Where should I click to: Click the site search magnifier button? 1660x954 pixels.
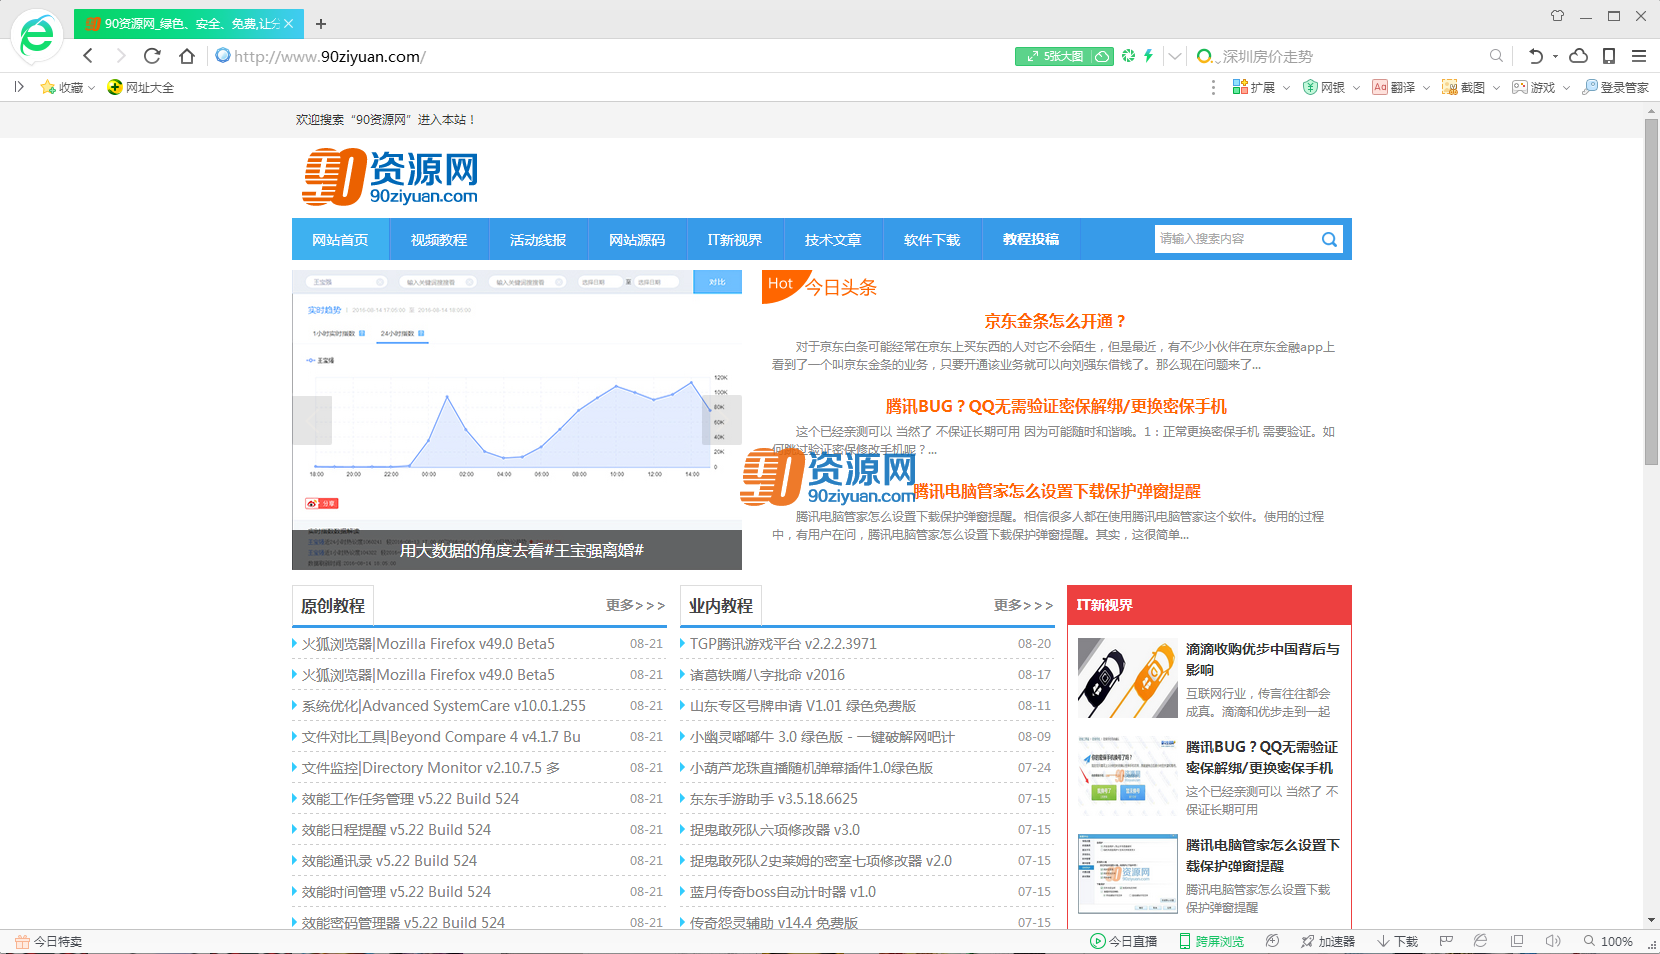point(1329,239)
